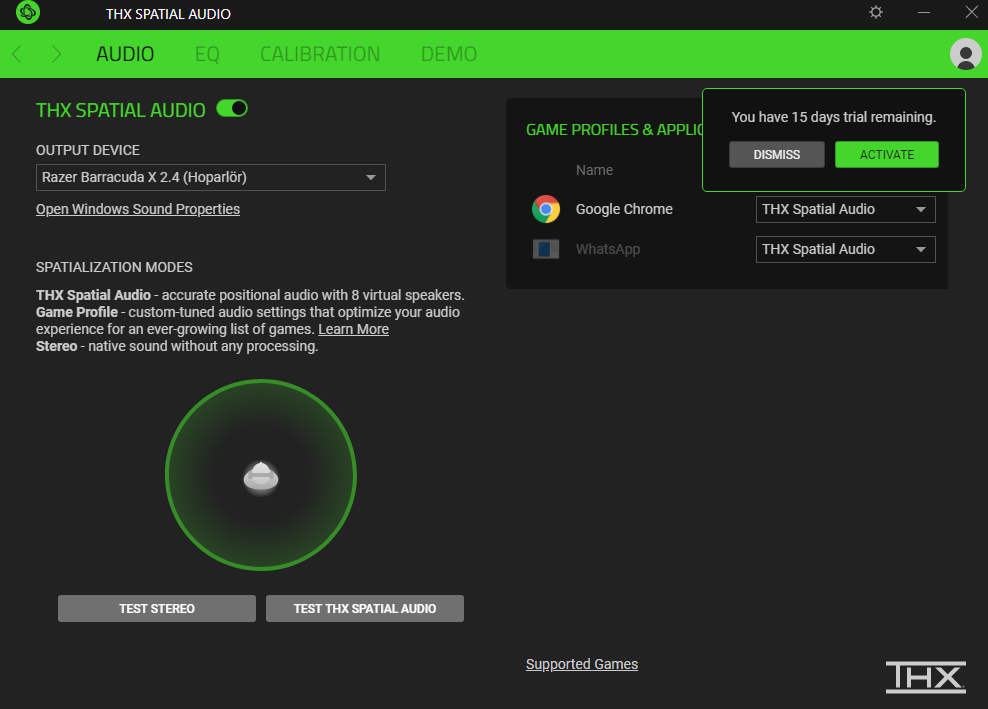
Task: Open the Supported Games link
Action: tap(582, 664)
